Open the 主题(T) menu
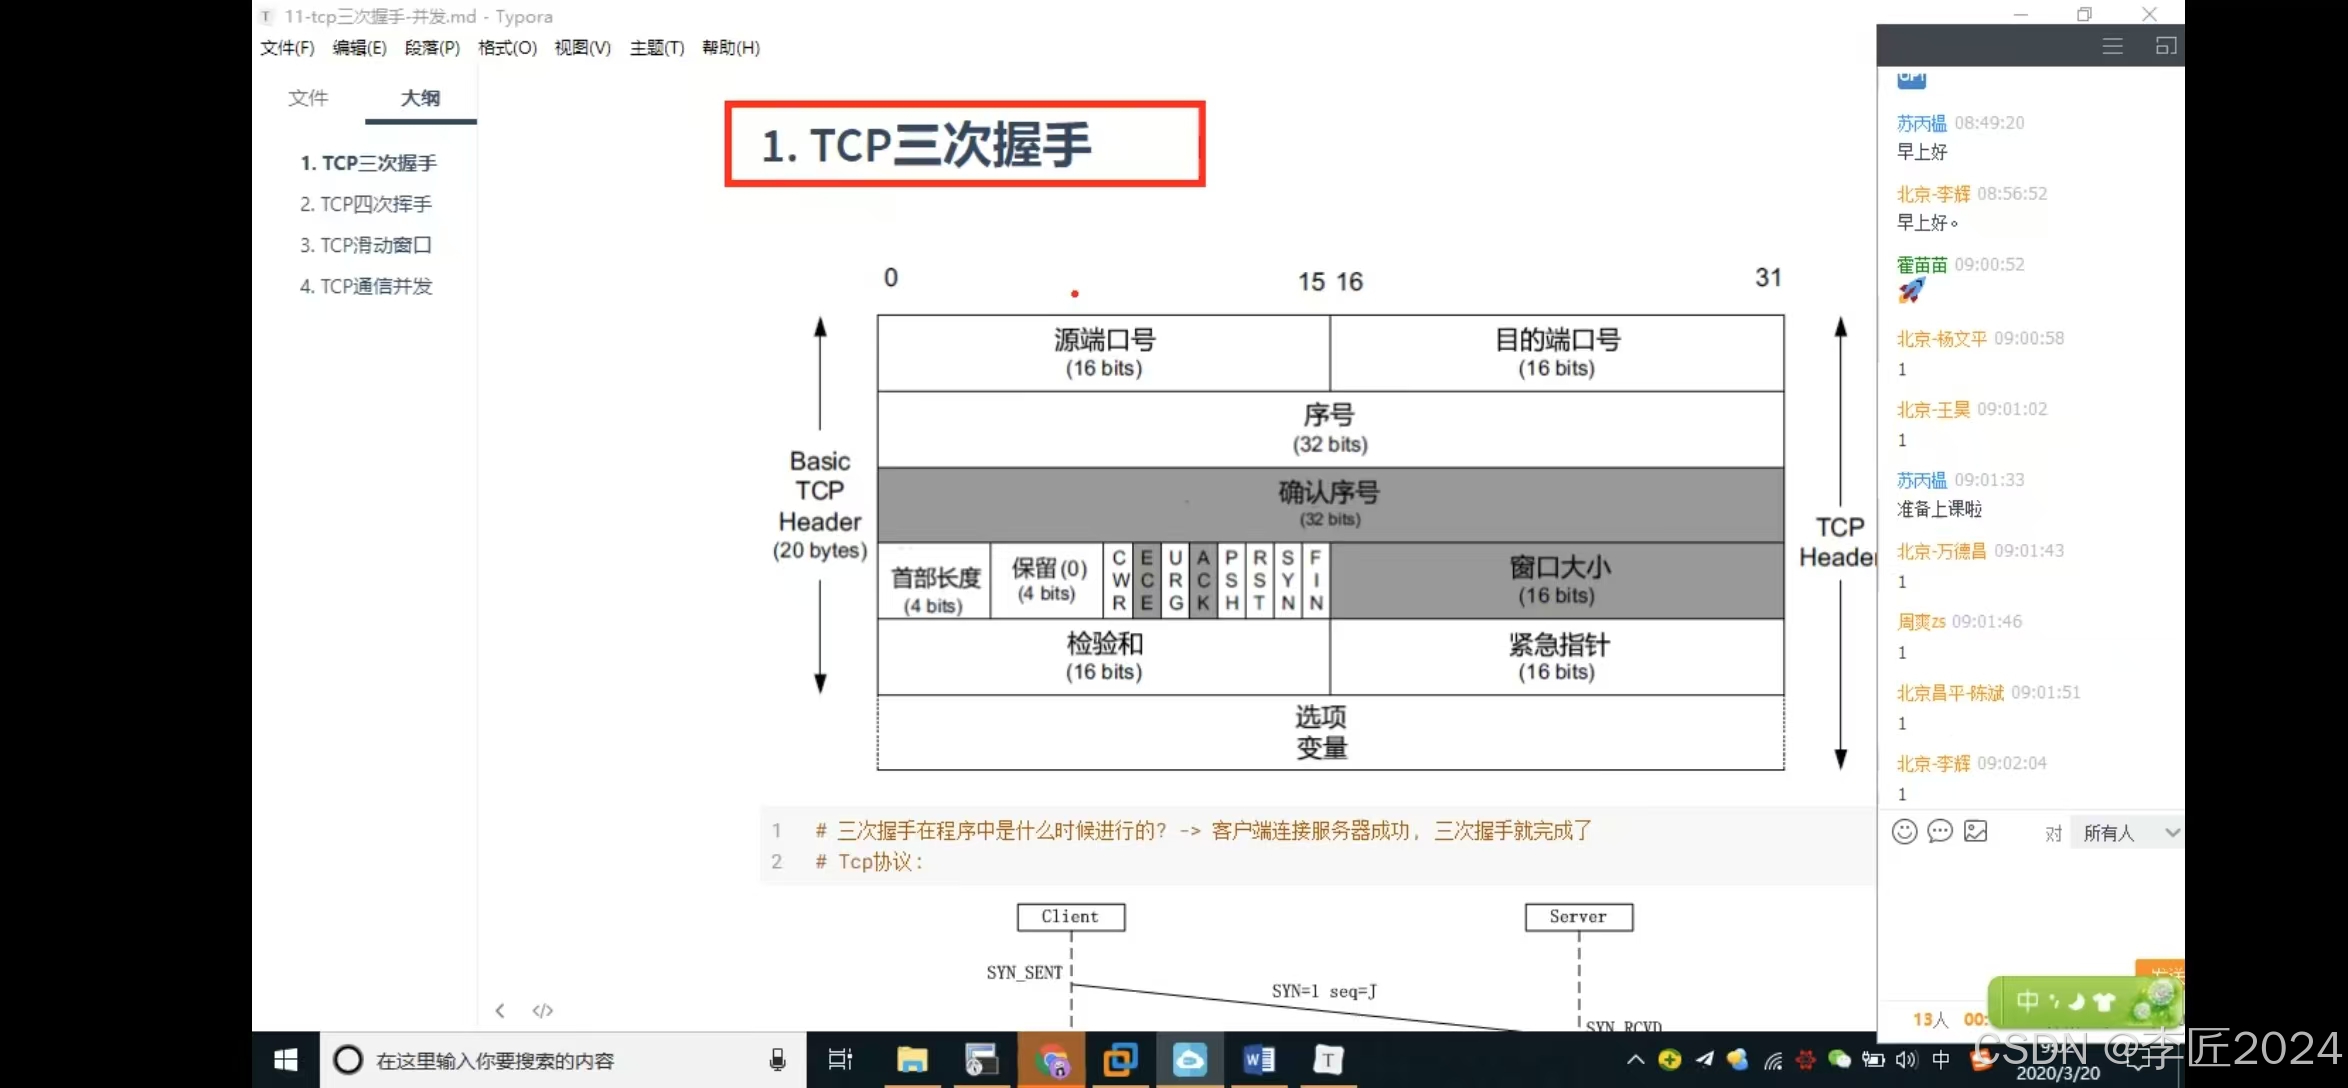The height and width of the screenshot is (1088, 2348). [x=657, y=48]
